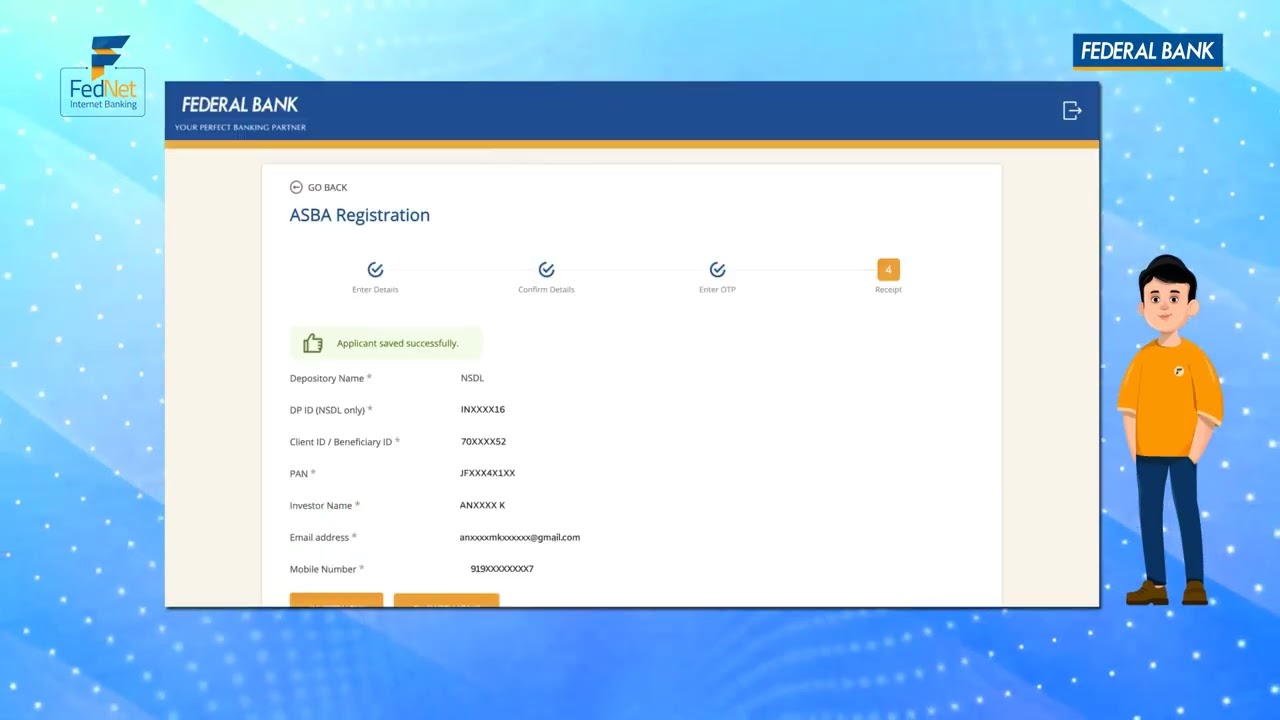Click the thumbs-up success icon
This screenshot has width=1280, height=720.
point(313,343)
